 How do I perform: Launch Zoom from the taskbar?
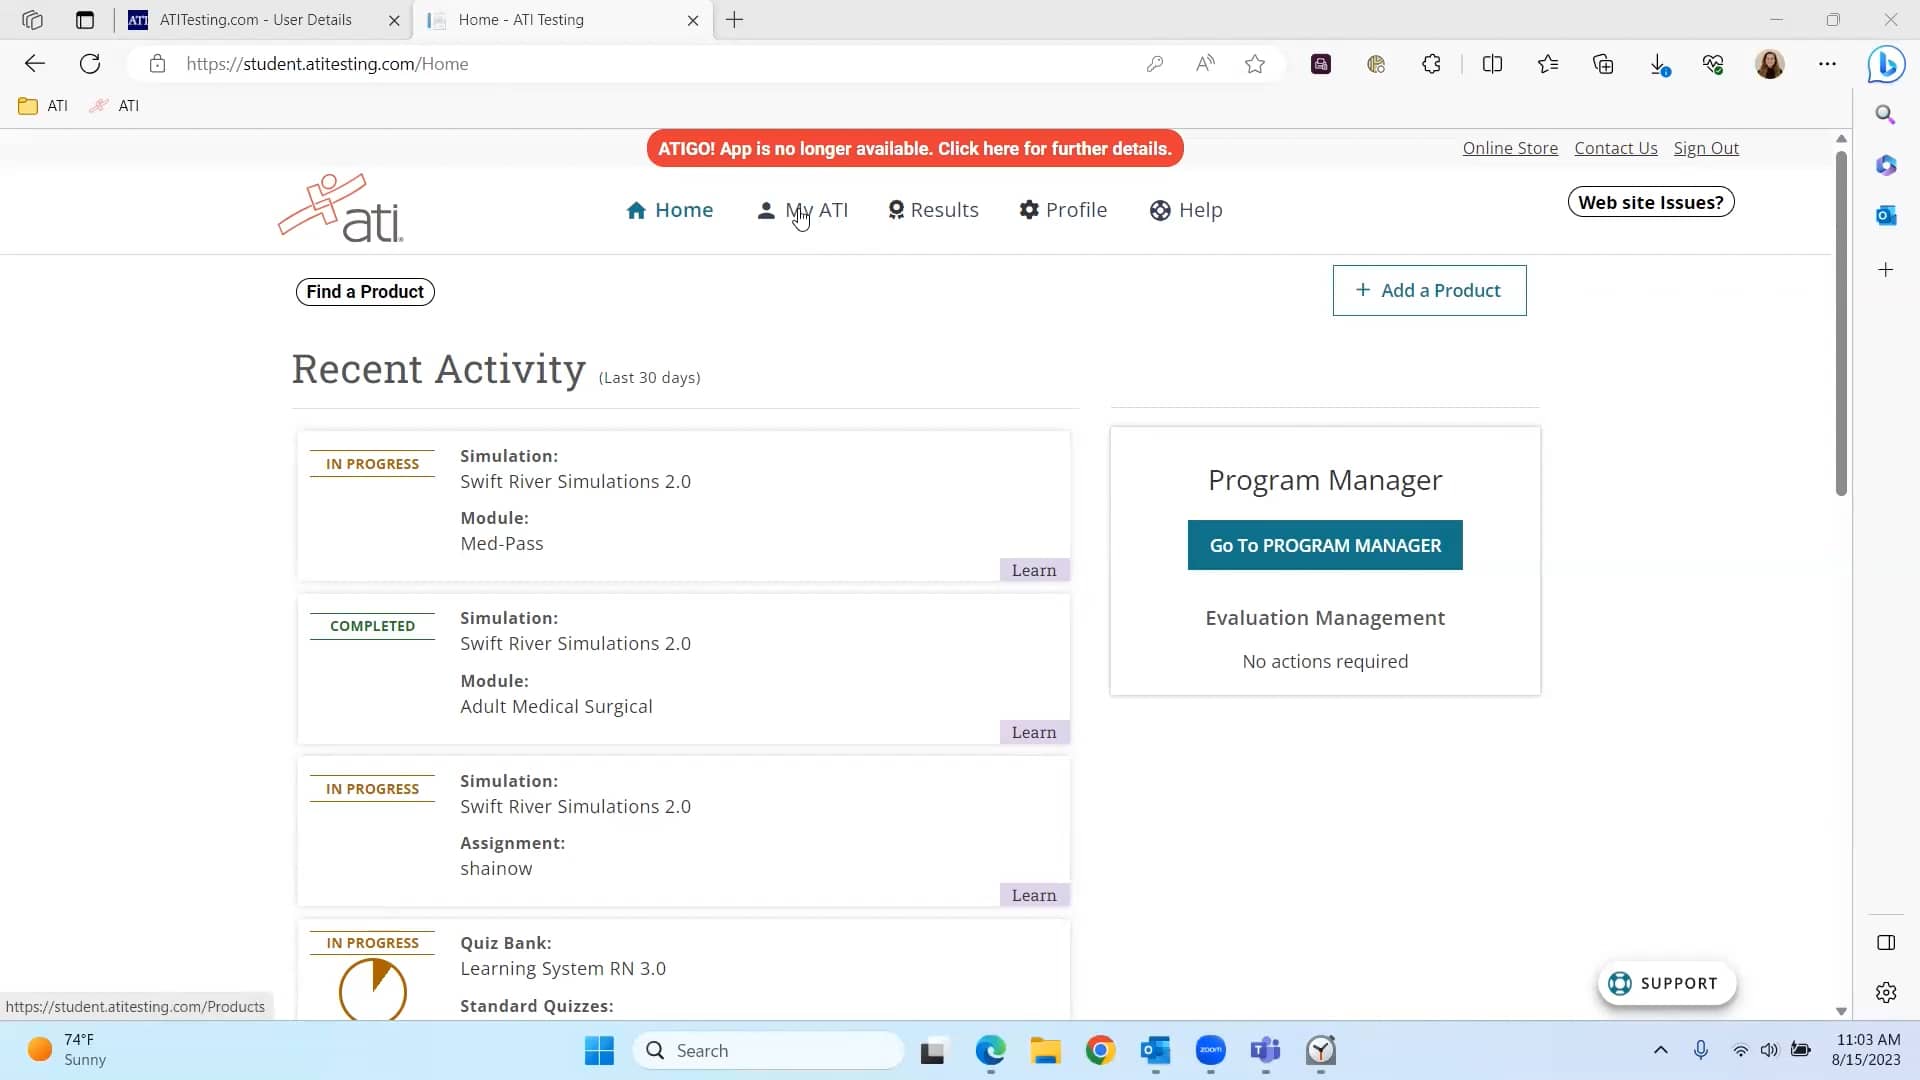tap(1210, 1051)
